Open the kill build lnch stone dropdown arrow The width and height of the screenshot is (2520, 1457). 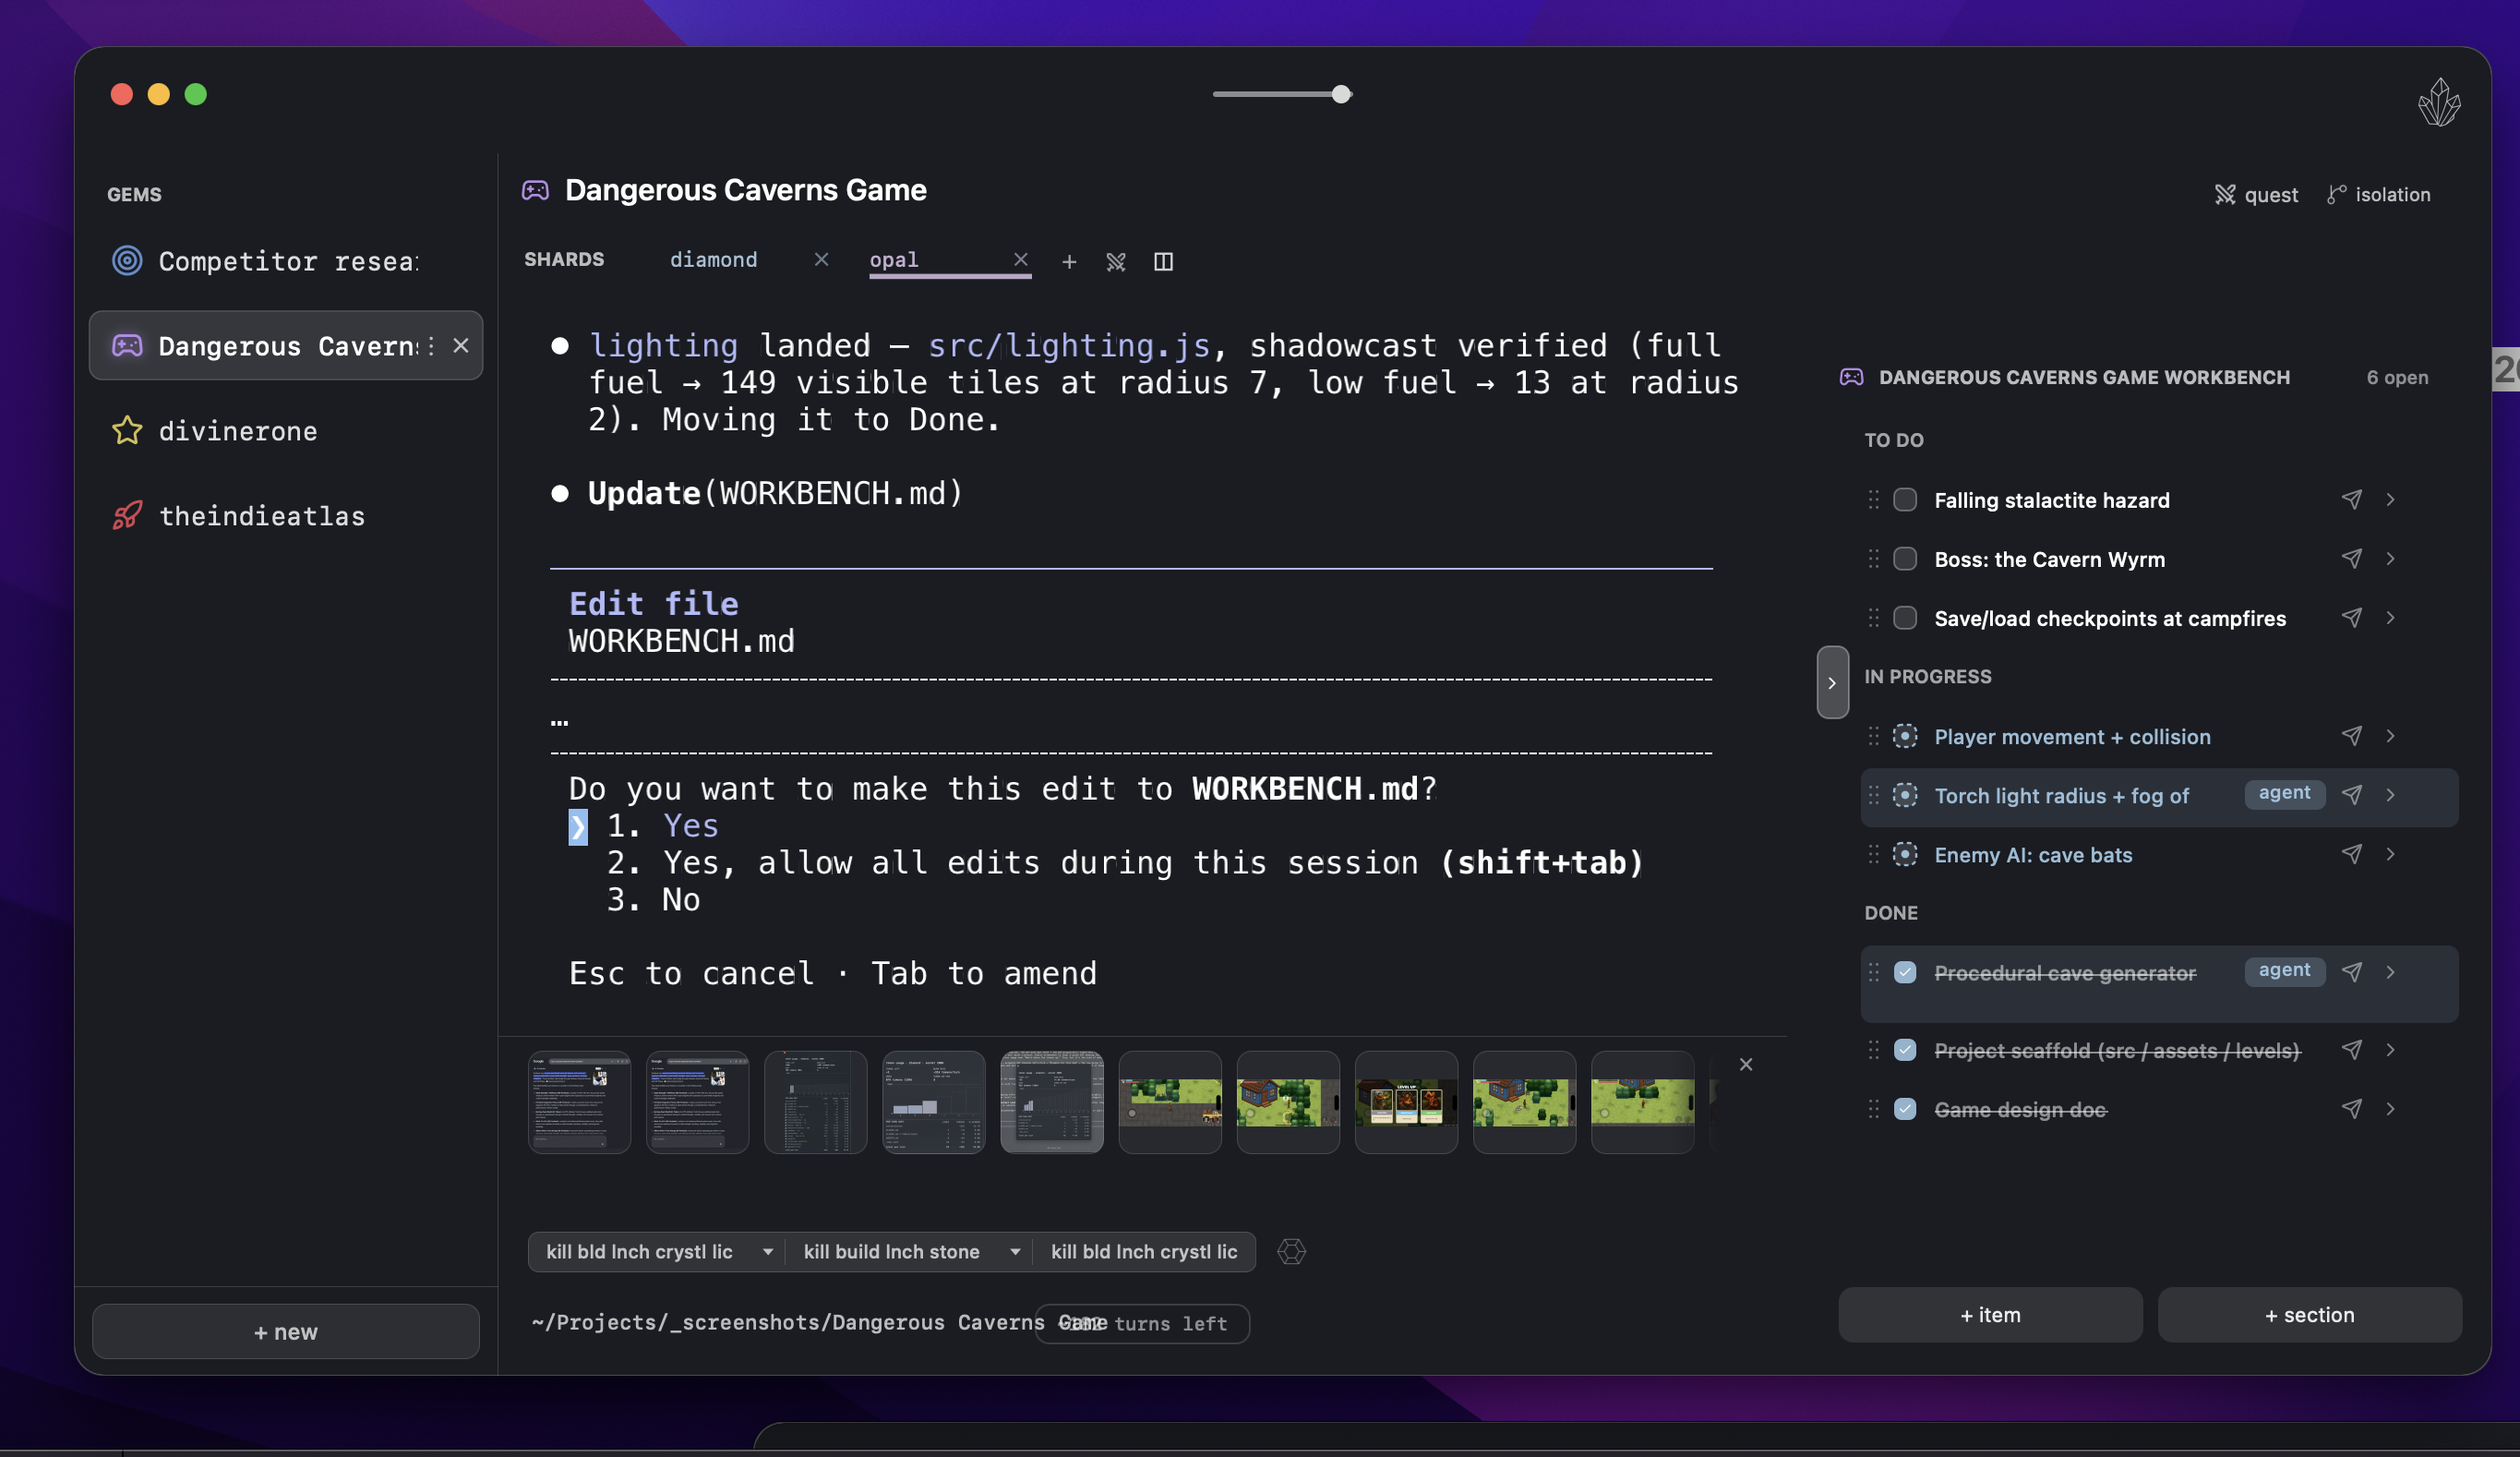pyautogui.click(x=1014, y=1251)
